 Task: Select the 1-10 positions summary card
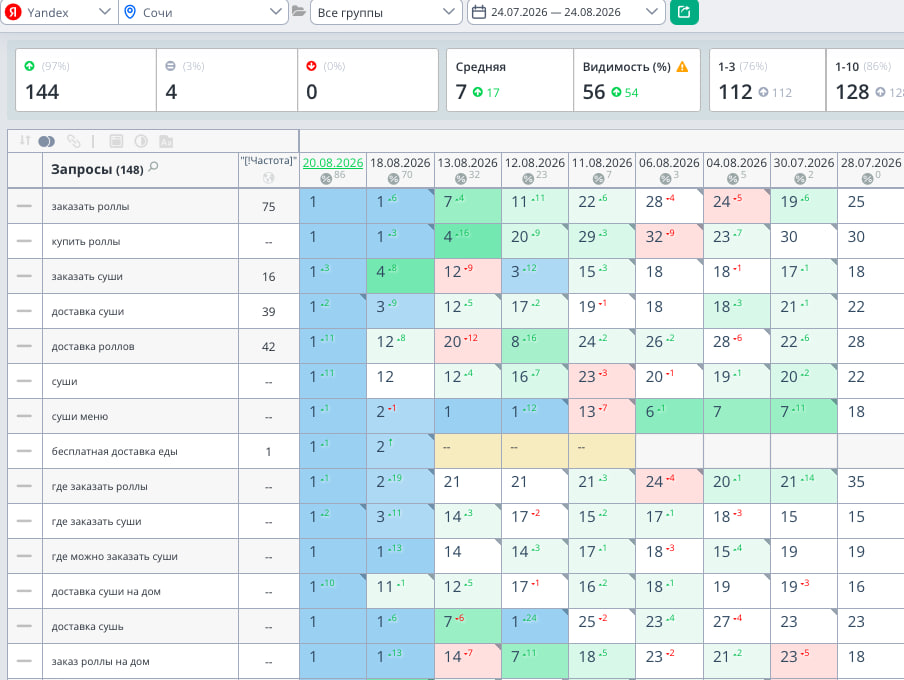tap(865, 80)
